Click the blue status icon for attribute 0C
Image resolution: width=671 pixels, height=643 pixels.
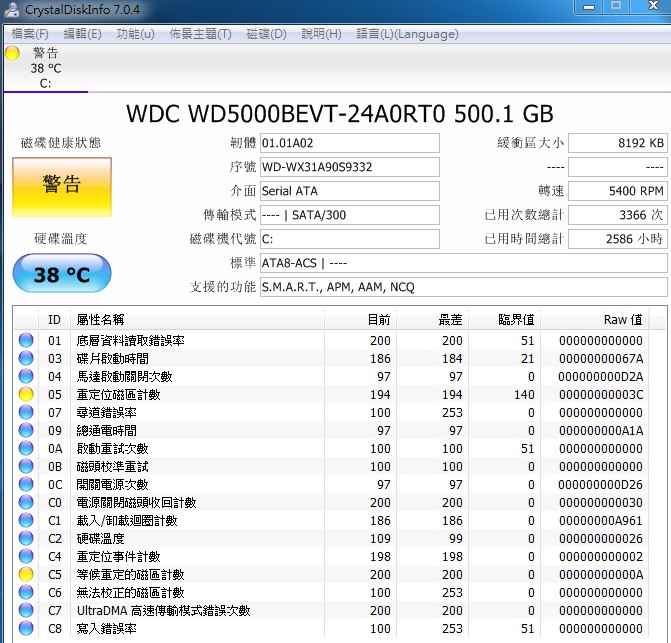[x=26, y=484]
